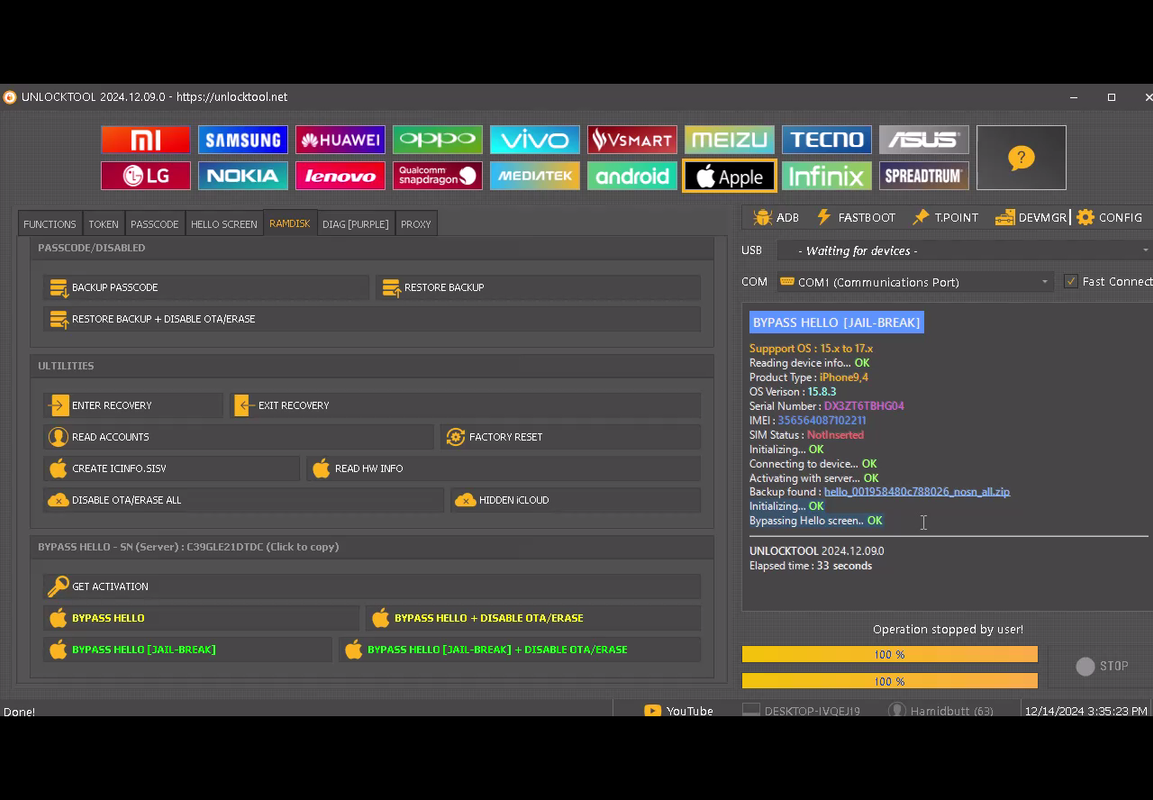Click the FACTORY RESET button
1153x800 pixels.
(571, 437)
